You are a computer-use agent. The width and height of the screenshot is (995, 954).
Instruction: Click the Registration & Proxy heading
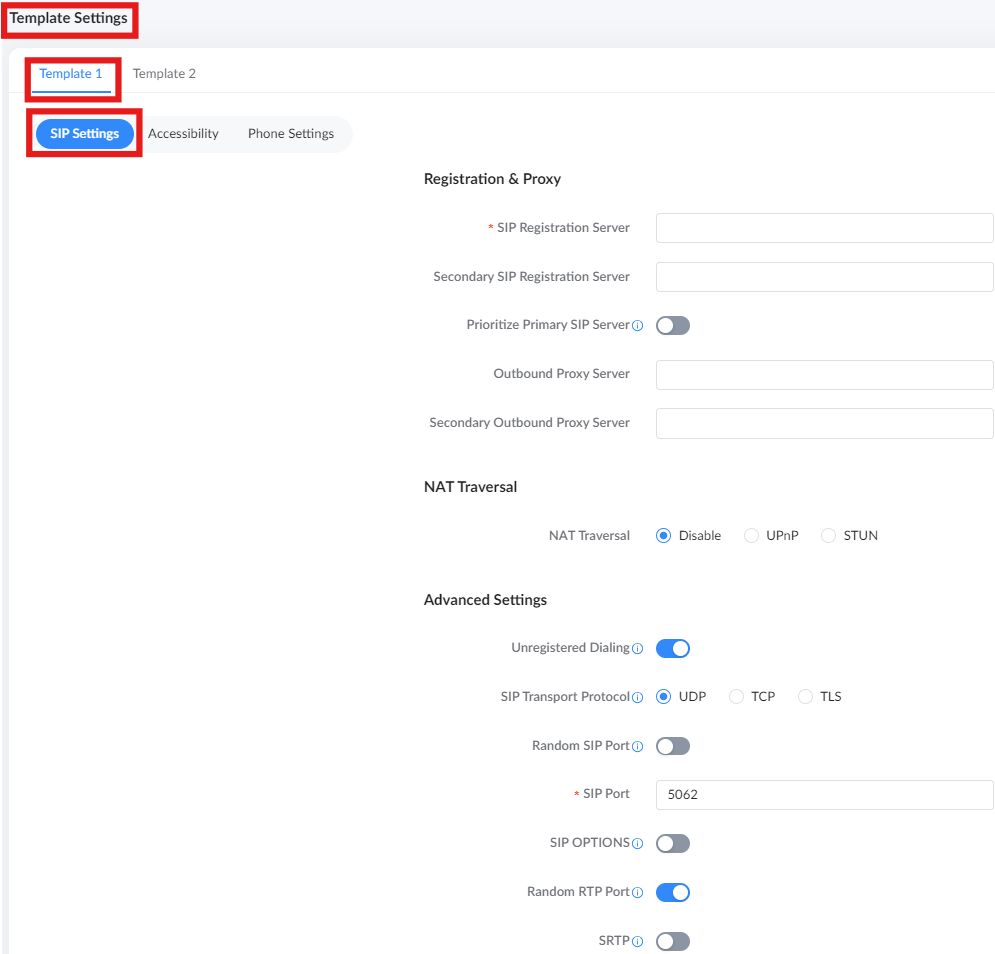point(492,179)
